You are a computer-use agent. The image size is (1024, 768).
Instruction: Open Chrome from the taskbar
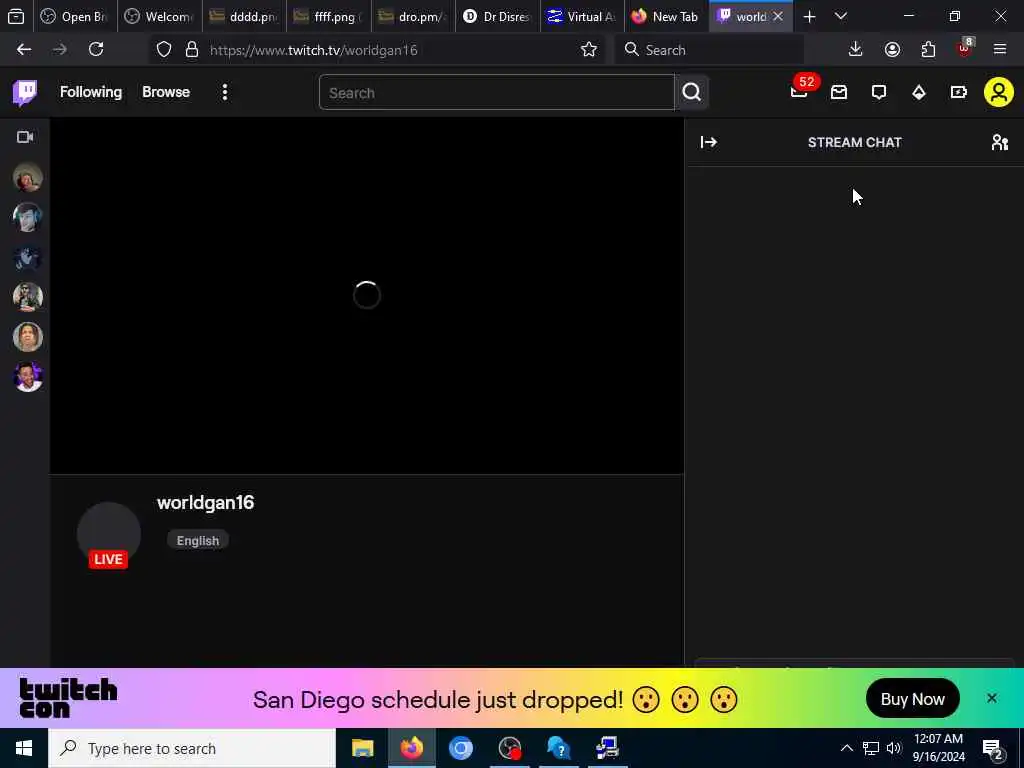[x=461, y=748]
